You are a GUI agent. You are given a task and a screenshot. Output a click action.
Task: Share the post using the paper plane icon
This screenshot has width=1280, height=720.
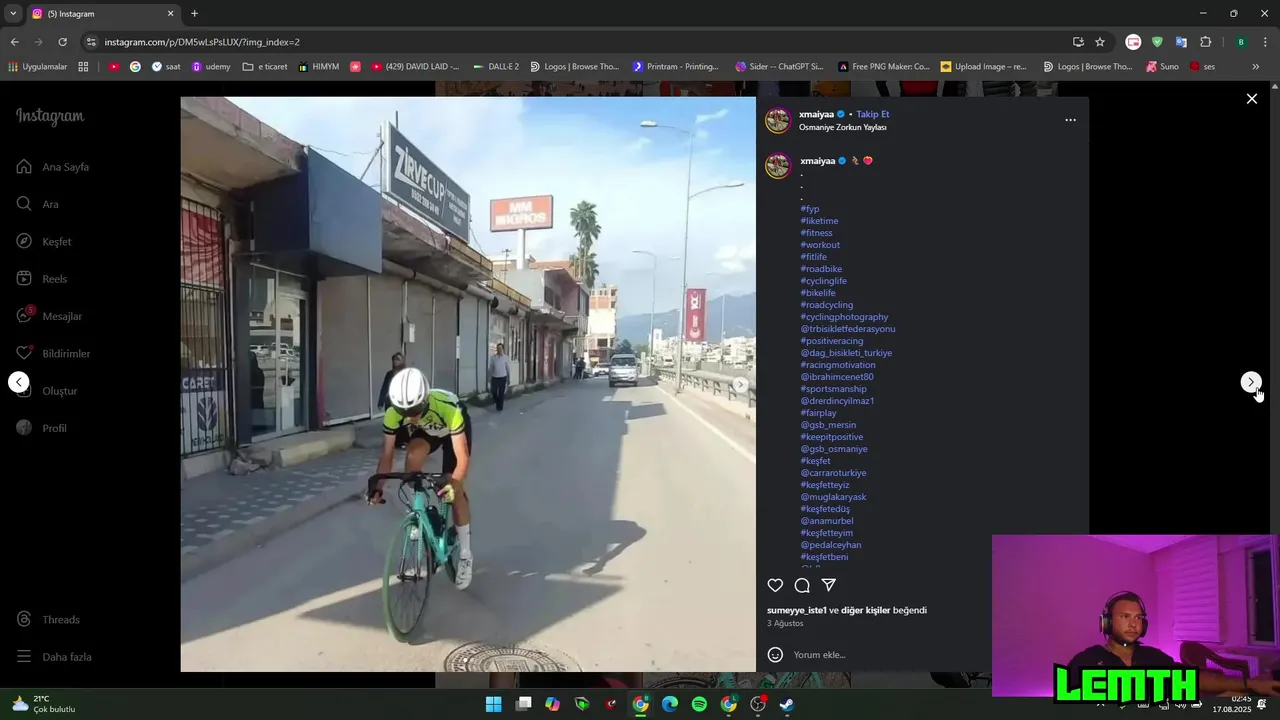point(829,585)
